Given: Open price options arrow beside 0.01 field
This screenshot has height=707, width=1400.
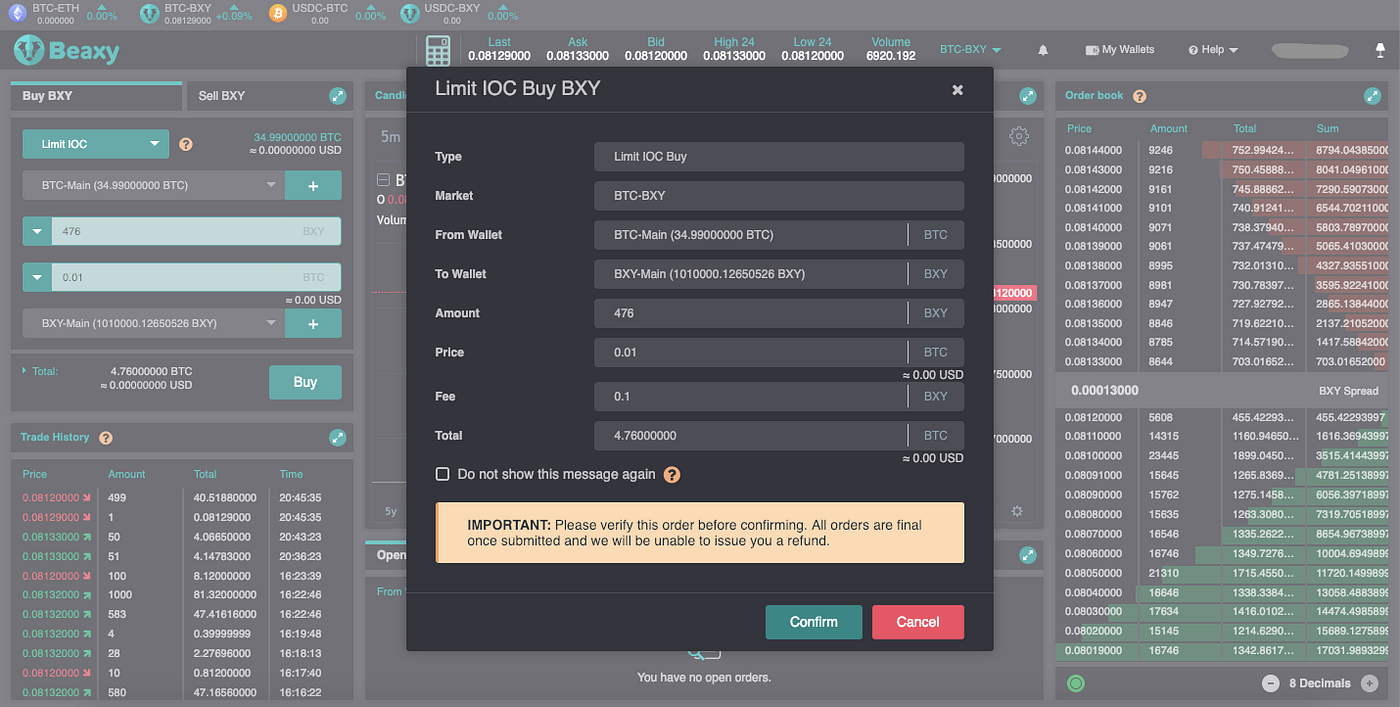Looking at the screenshot, I should 37,277.
